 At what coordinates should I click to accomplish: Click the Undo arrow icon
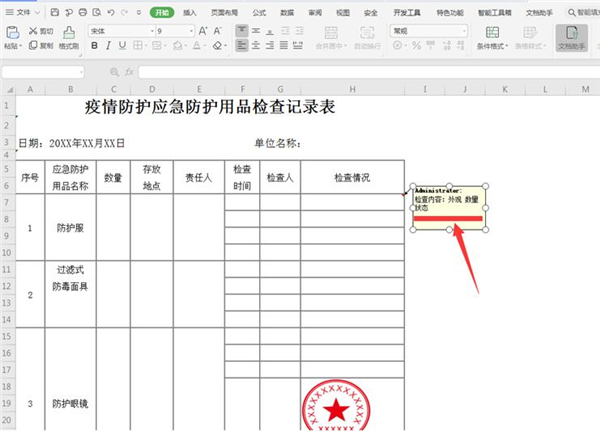click(x=109, y=12)
